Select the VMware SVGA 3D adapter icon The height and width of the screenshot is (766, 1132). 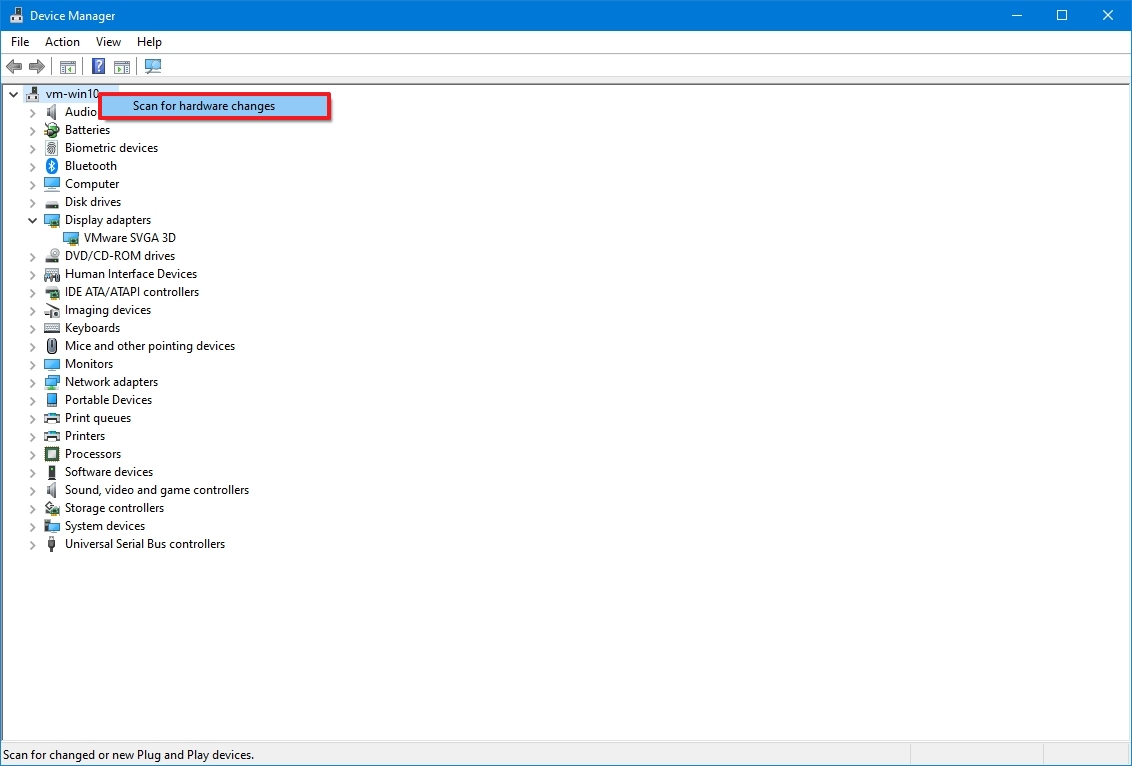pos(70,238)
